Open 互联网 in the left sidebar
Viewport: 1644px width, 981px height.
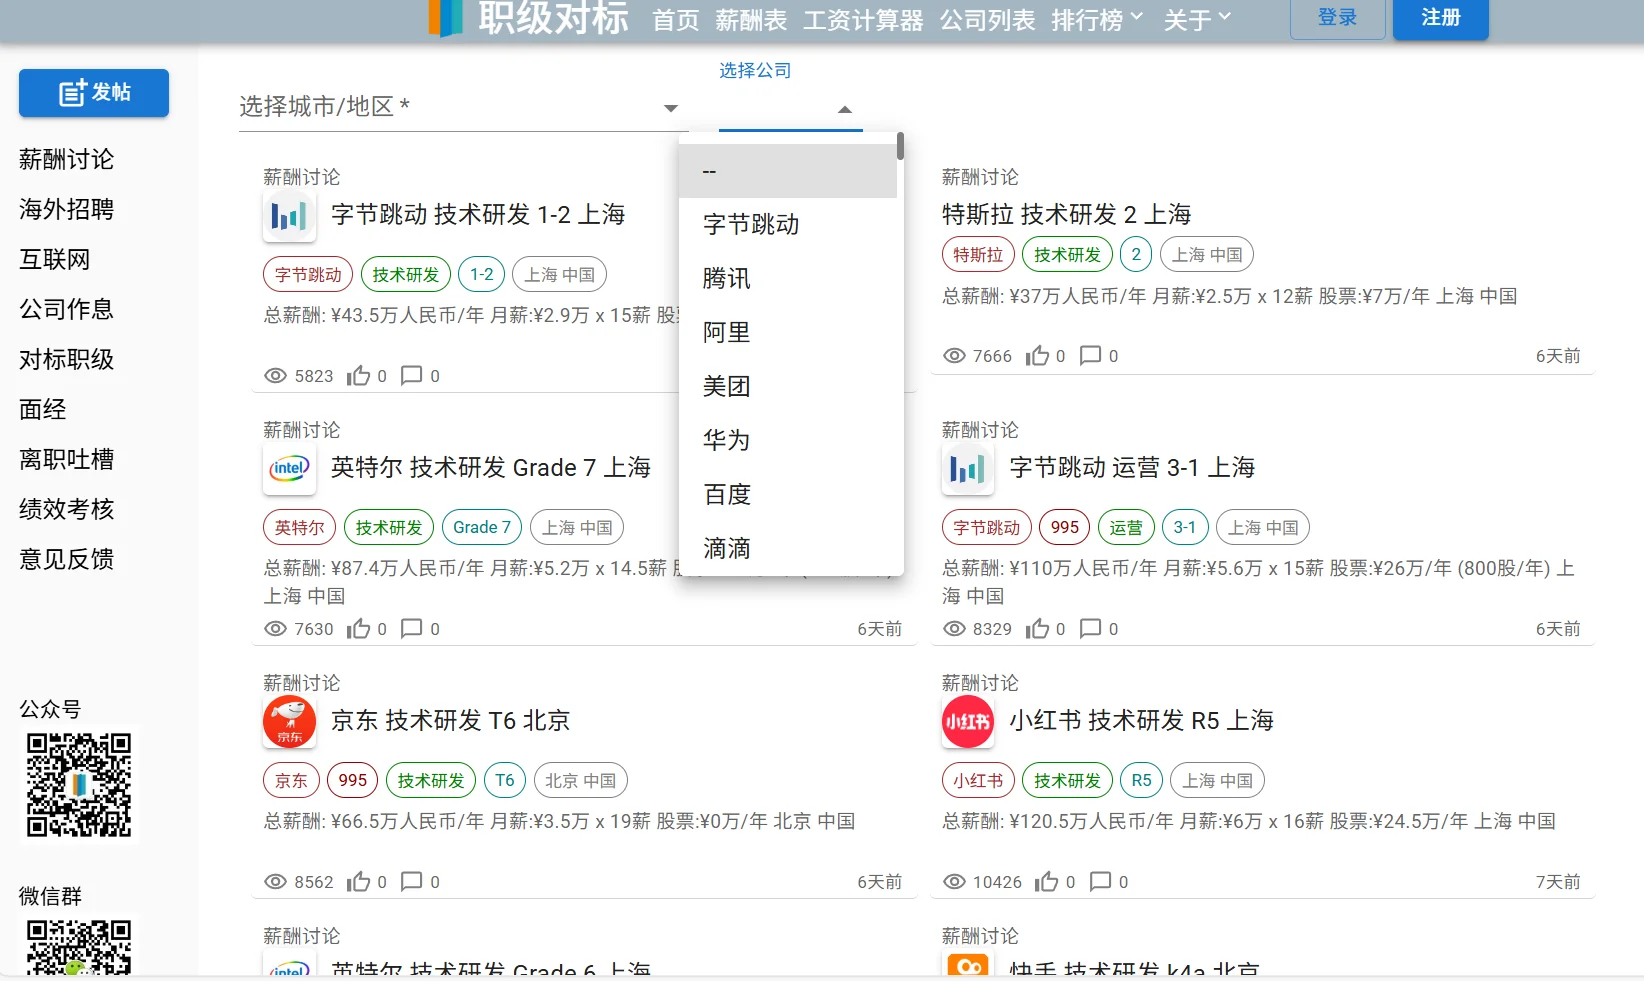[x=54, y=259]
